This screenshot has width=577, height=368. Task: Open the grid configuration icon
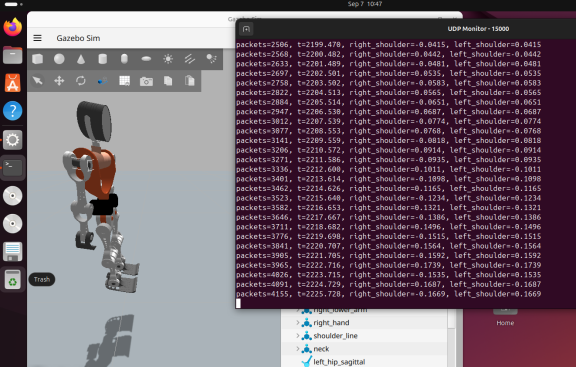pos(125,81)
